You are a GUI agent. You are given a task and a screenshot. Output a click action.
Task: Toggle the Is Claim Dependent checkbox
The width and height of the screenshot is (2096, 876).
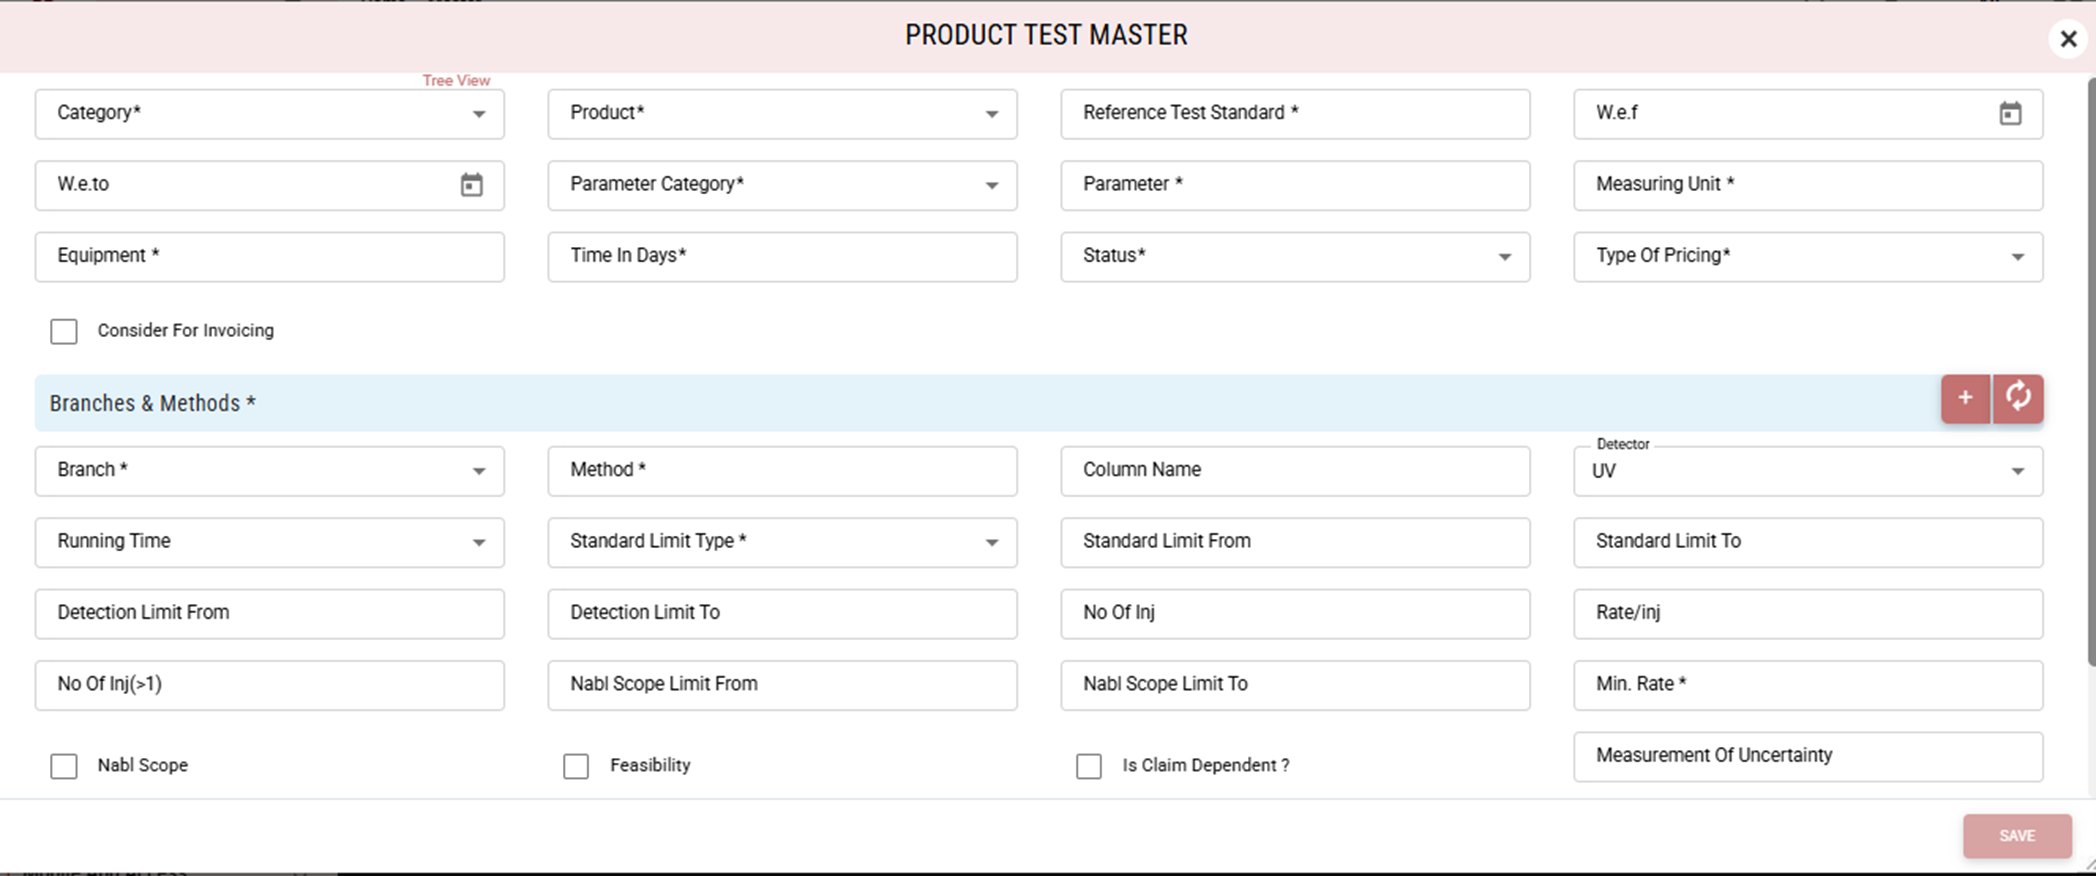(x=1089, y=766)
